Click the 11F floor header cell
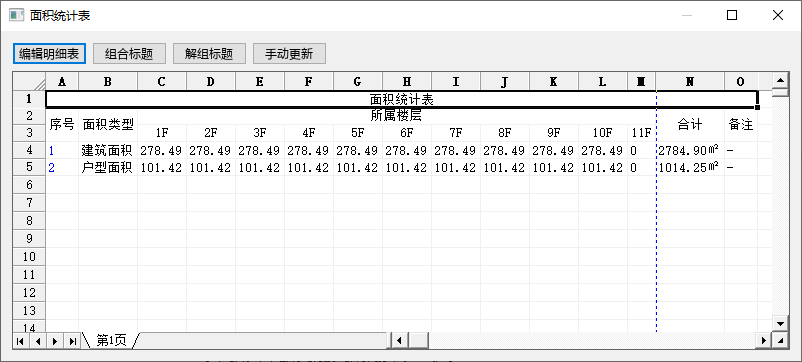 pos(641,133)
